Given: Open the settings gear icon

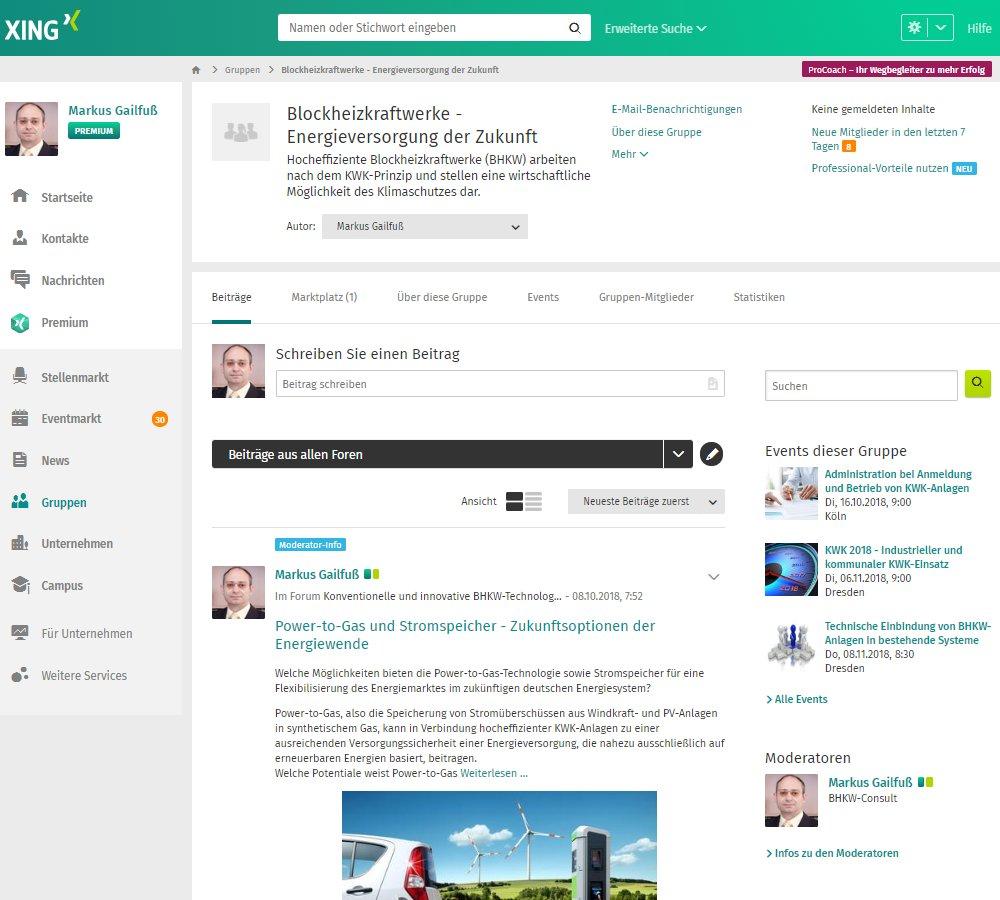Looking at the screenshot, I should click(x=914, y=27).
